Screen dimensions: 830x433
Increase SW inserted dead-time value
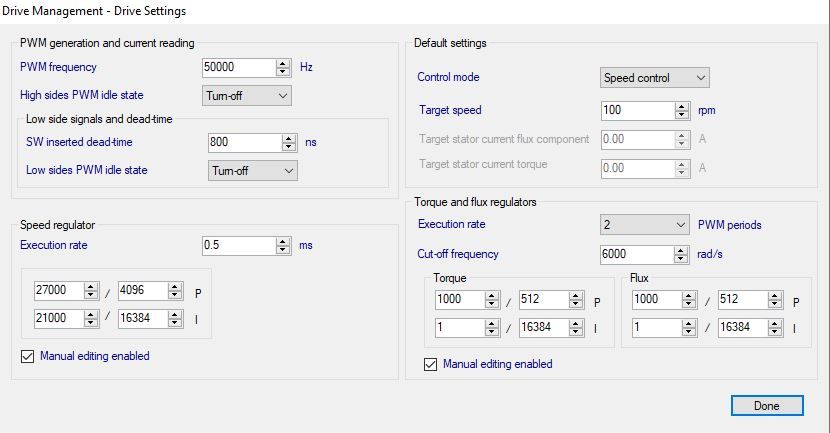point(289,138)
